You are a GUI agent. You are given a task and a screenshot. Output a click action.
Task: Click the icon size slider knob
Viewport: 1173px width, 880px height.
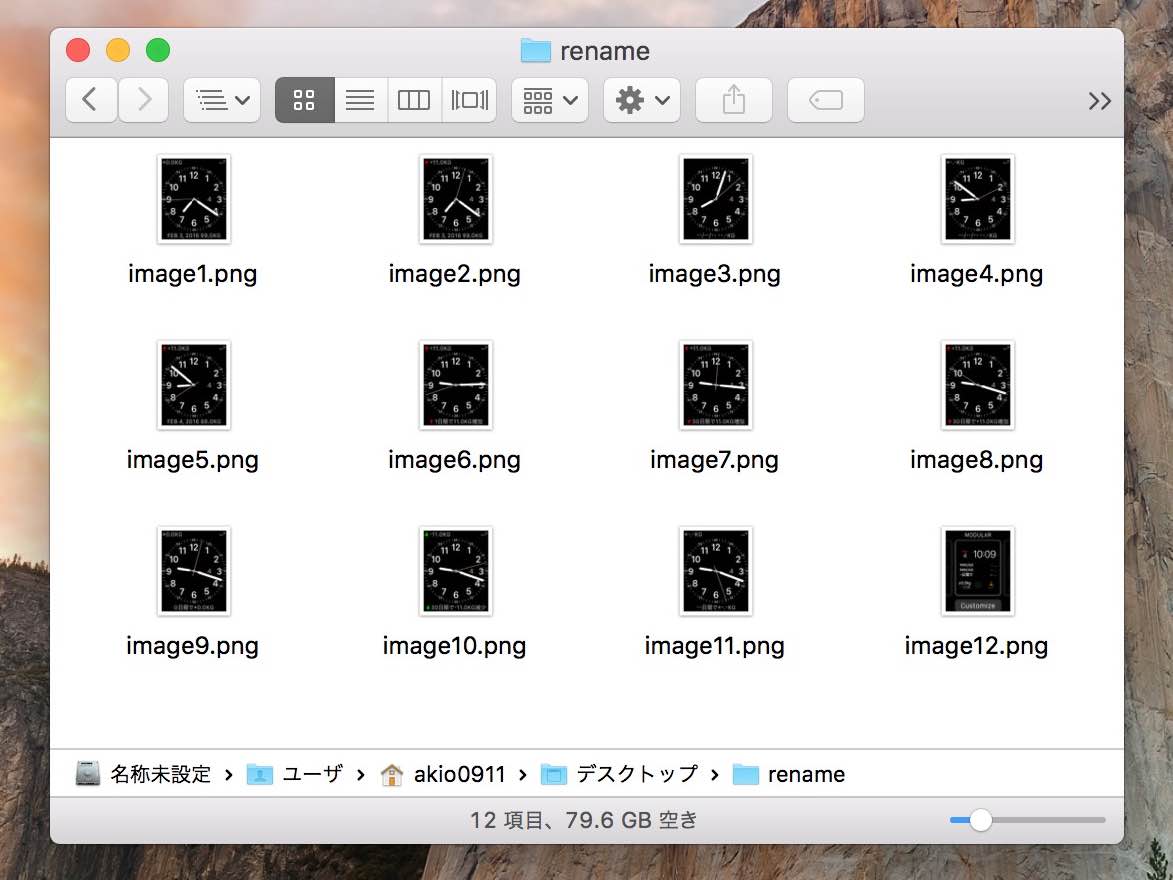pos(981,820)
